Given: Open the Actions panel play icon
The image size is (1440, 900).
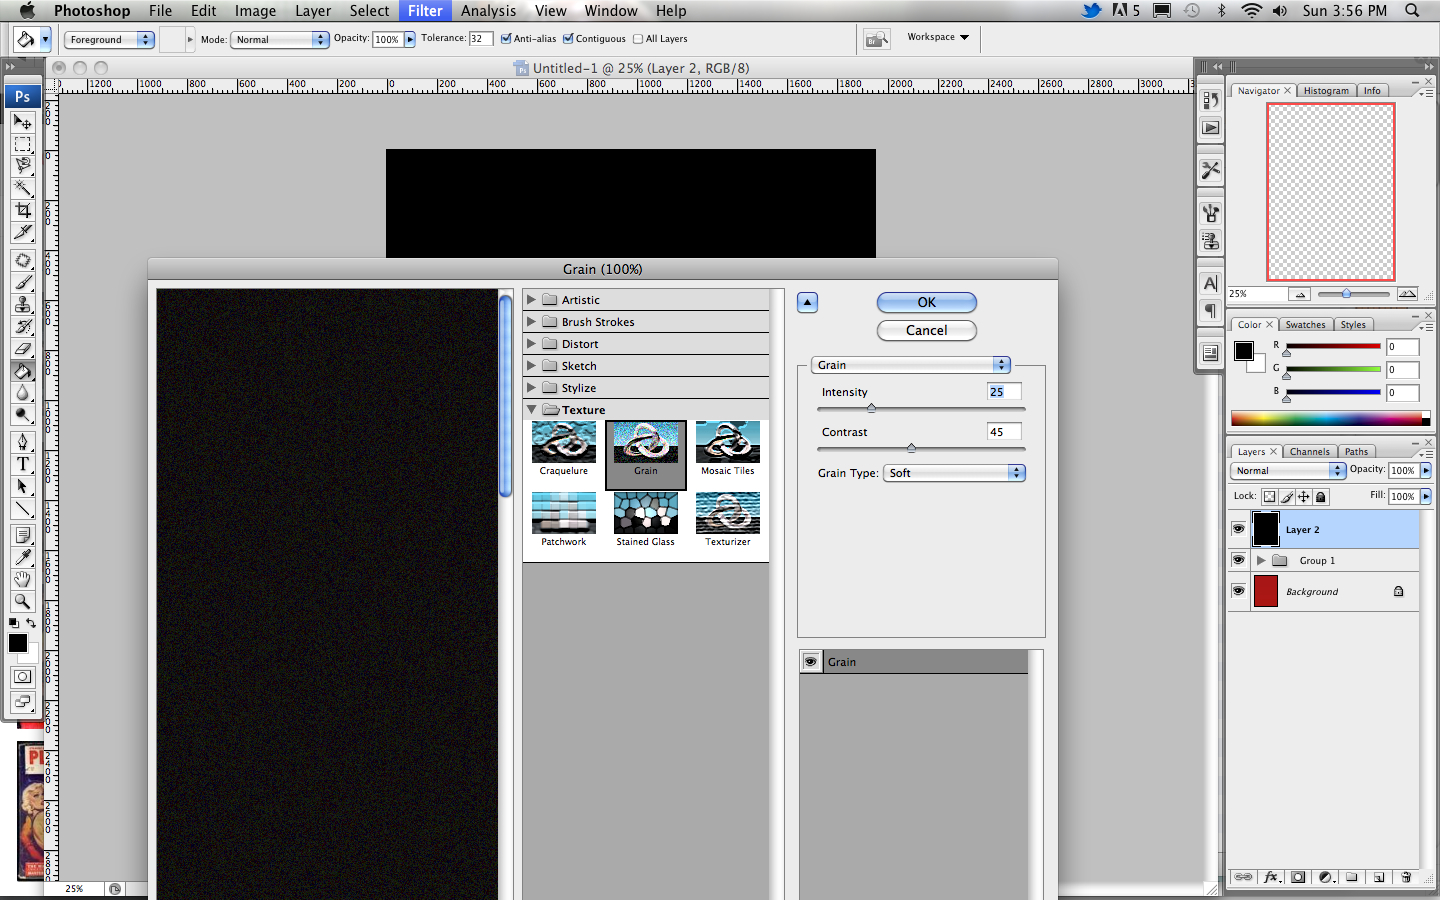Looking at the screenshot, I should click(1210, 128).
